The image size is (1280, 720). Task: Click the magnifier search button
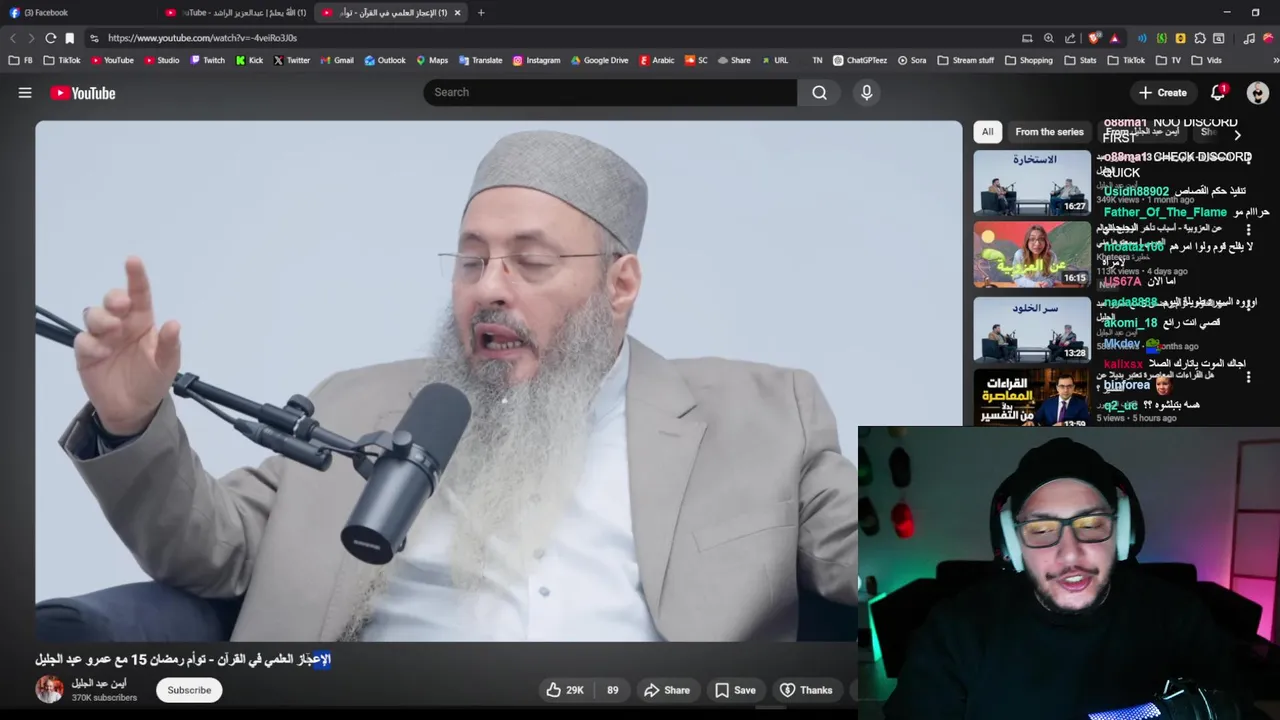(x=819, y=92)
